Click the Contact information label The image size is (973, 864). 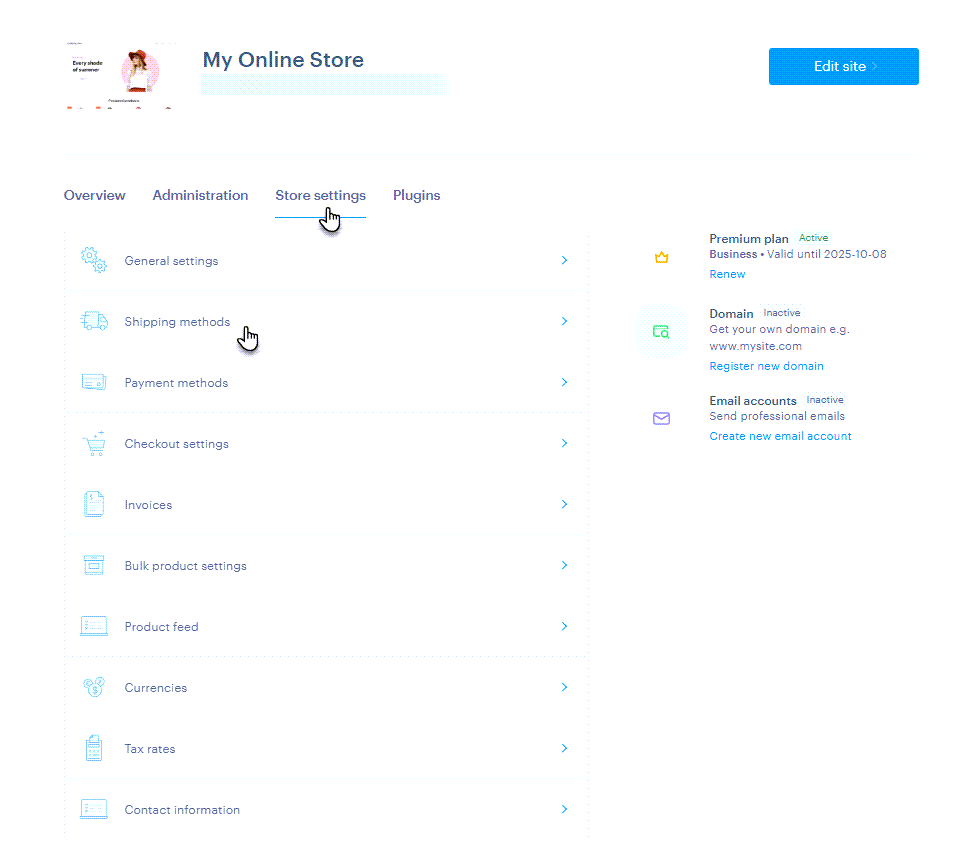pos(182,810)
